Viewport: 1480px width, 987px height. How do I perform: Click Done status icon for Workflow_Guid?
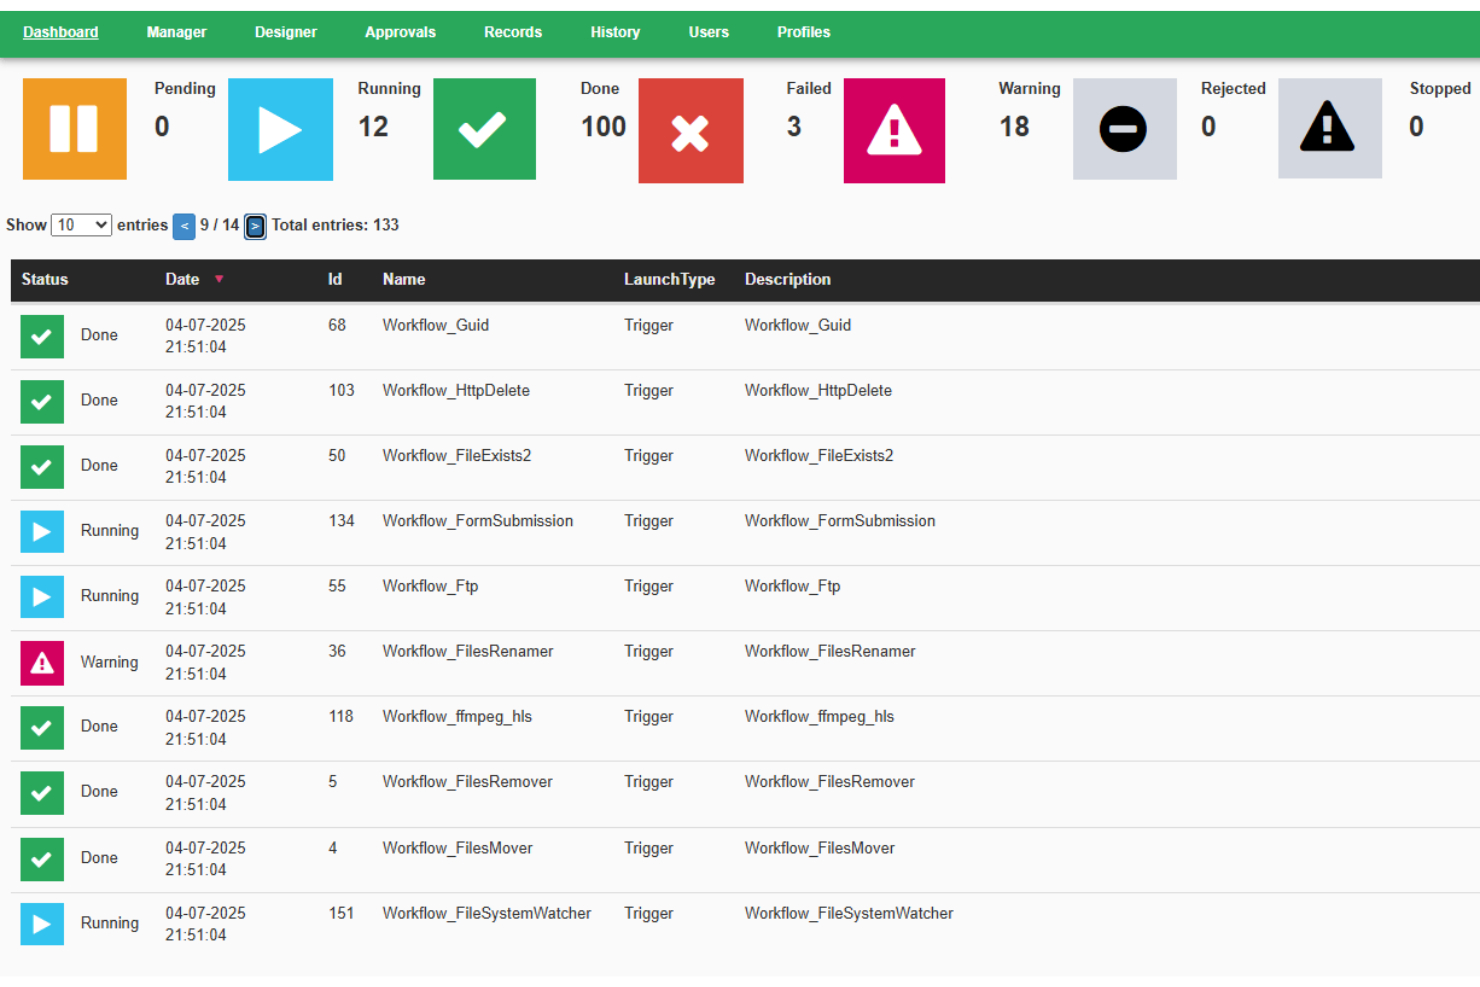(42, 336)
